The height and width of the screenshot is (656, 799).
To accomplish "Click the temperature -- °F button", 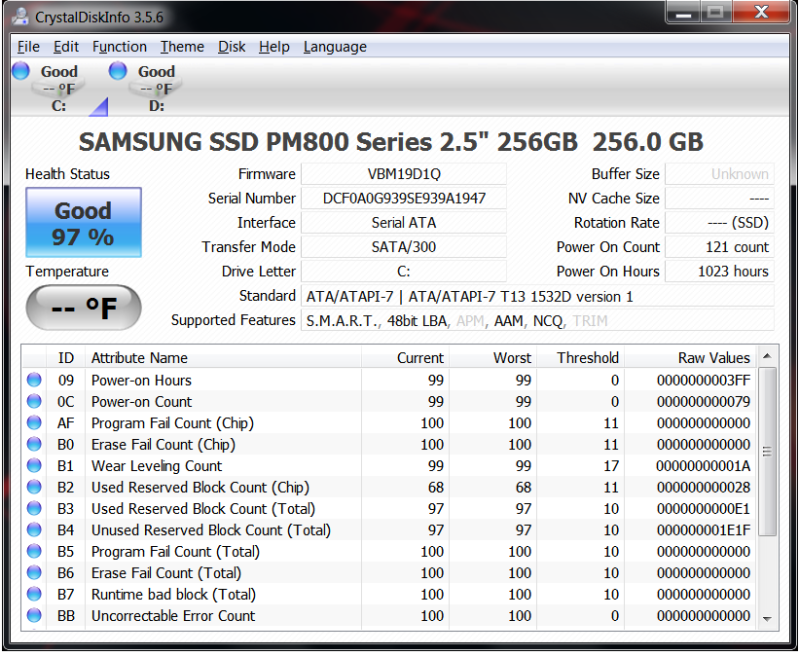I will click(84, 307).
